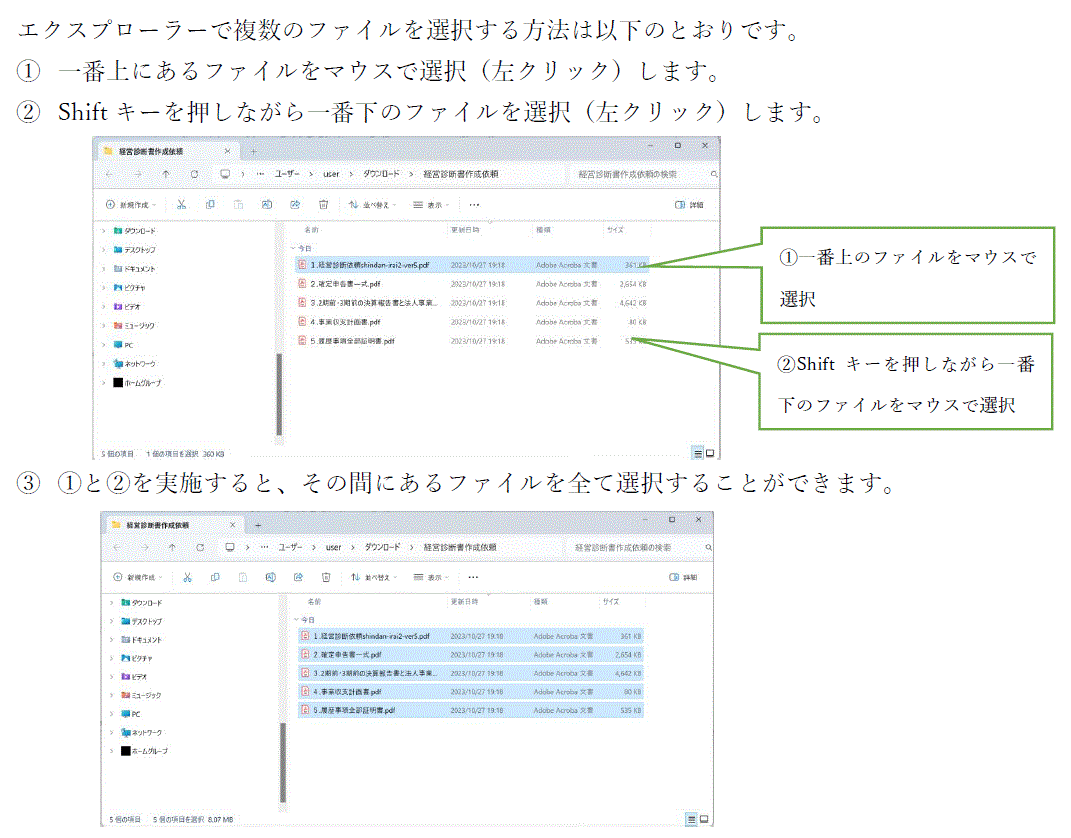This screenshot has height=838, width=1071.
Task: Open a new tab with plus in lower Explorer
Action: (x=258, y=524)
